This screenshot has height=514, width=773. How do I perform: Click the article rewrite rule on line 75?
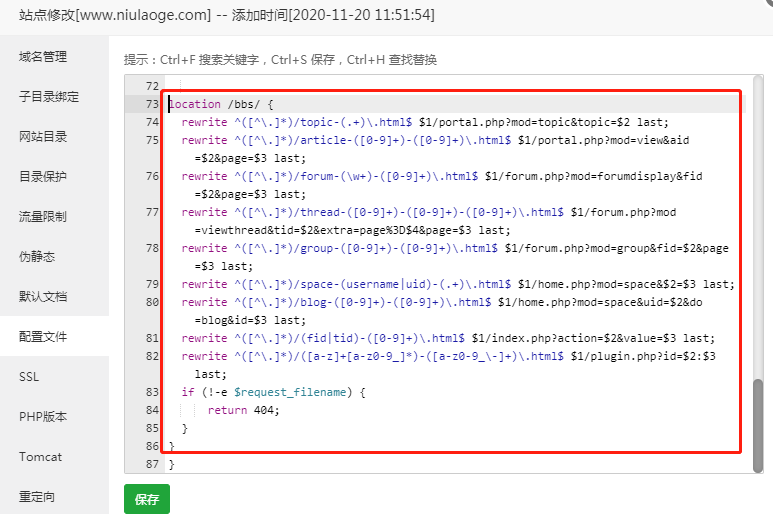(435, 149)
